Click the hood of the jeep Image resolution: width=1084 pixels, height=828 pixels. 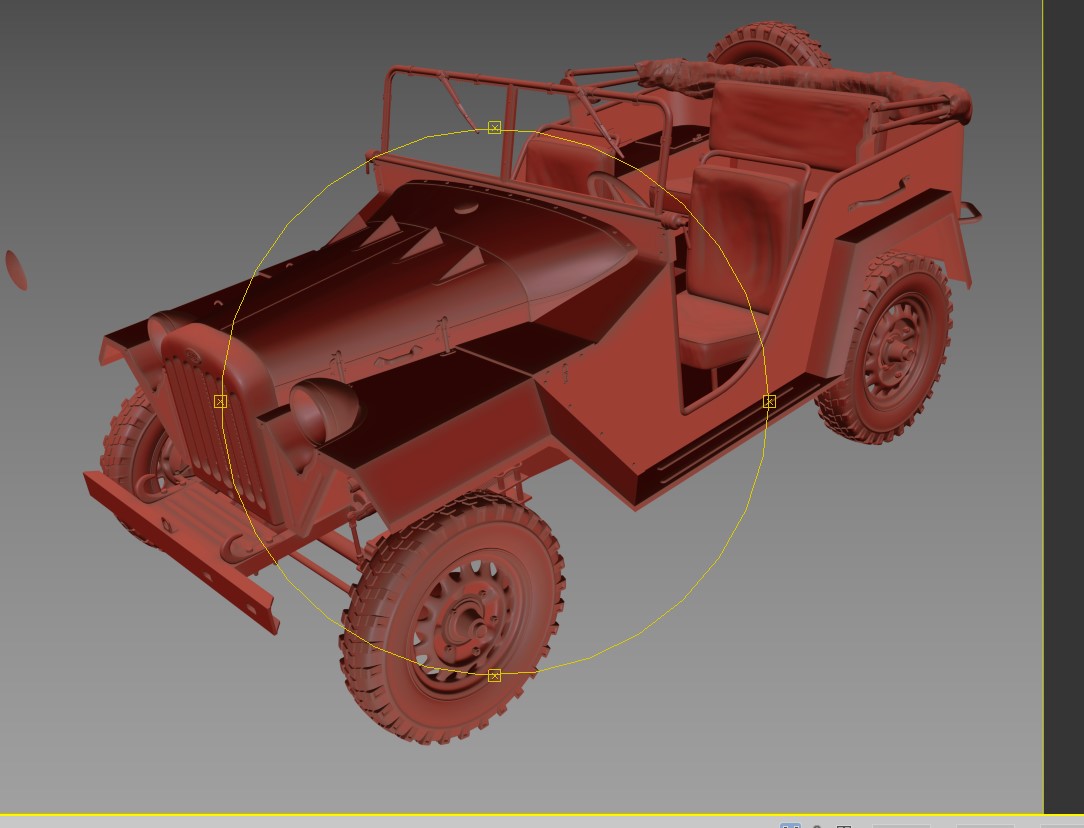(440, 270)
